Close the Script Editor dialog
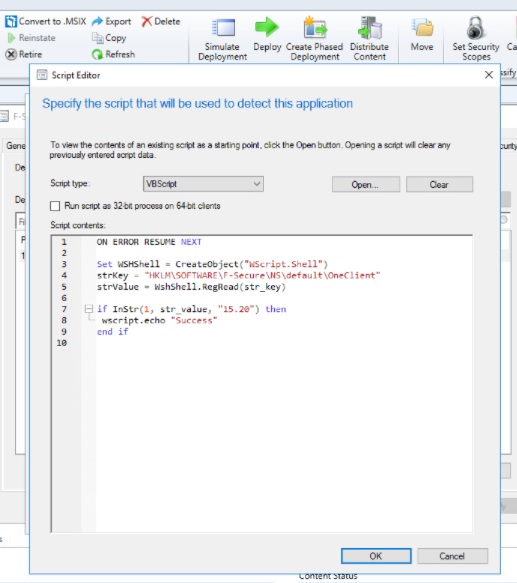517x583 pixels. point(489,75)
